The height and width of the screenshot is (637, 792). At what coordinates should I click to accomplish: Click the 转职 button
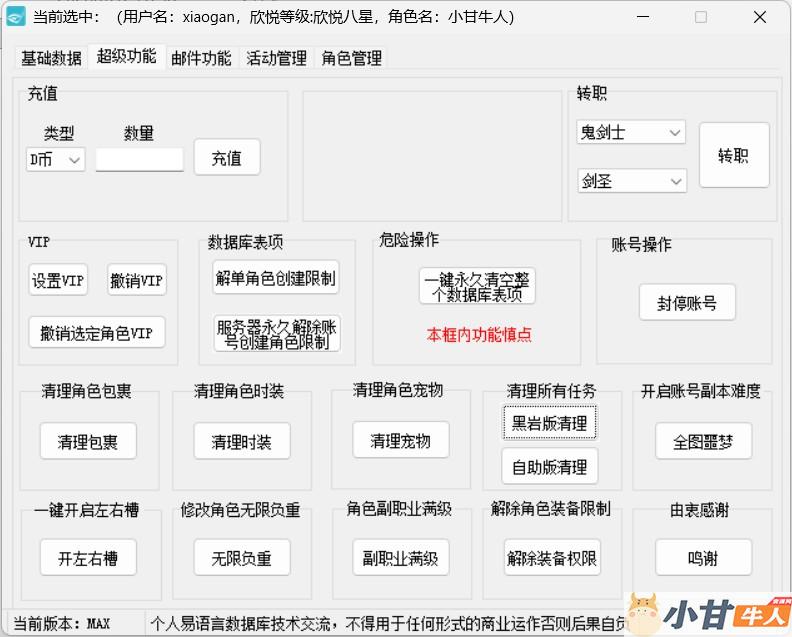click(x=734, y=155)
